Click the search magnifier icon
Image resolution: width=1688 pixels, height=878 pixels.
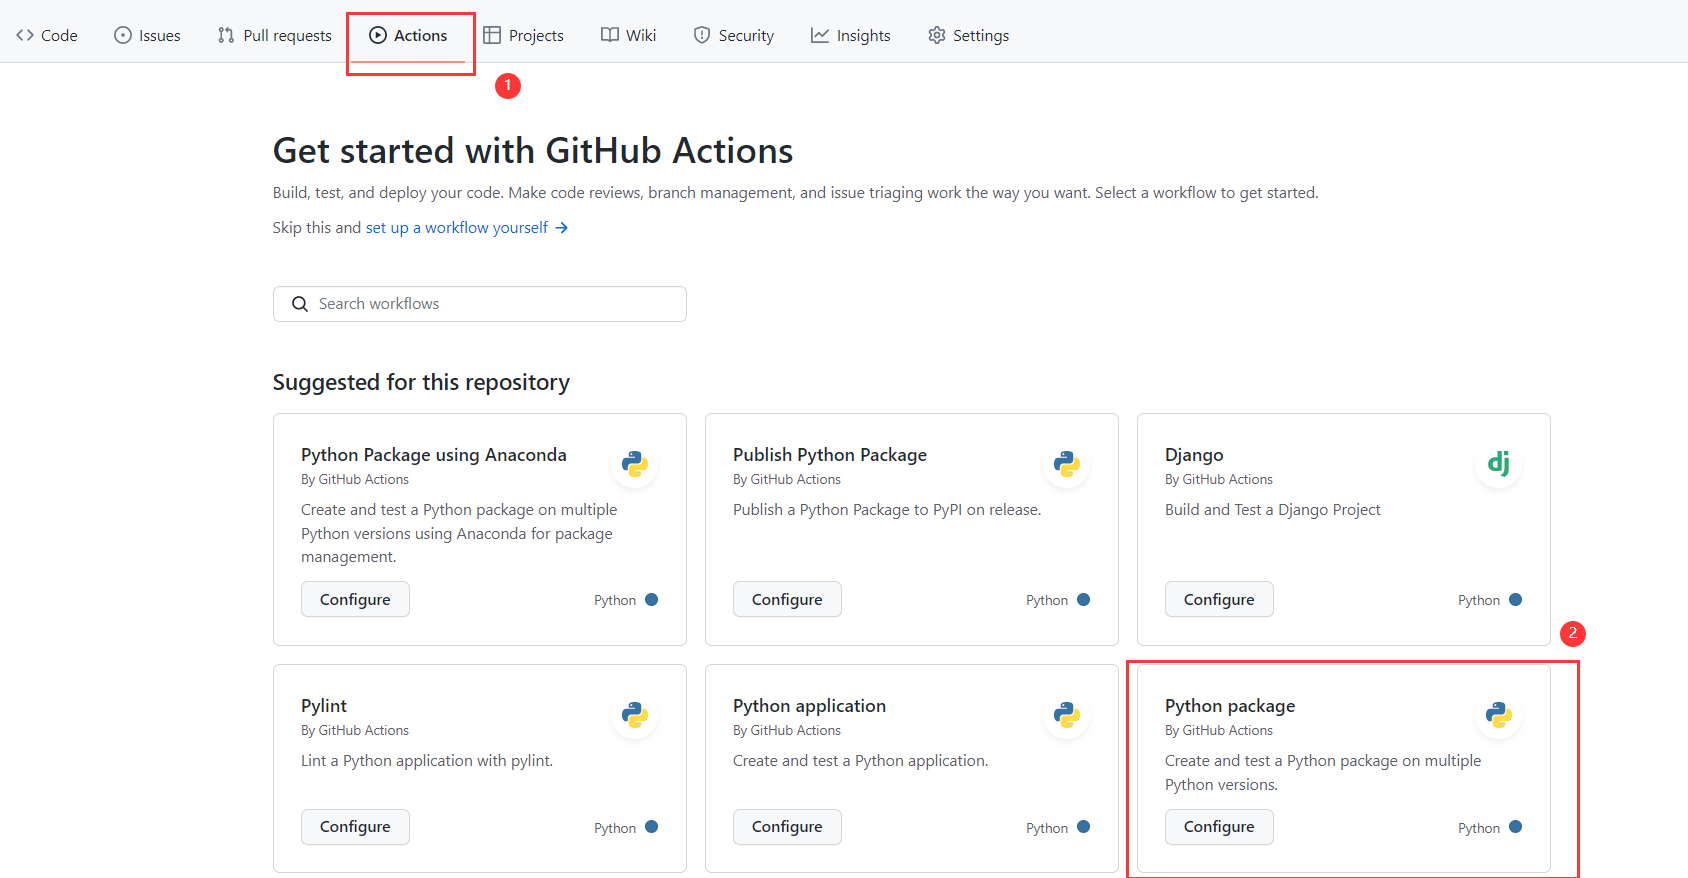pos(300,304)
